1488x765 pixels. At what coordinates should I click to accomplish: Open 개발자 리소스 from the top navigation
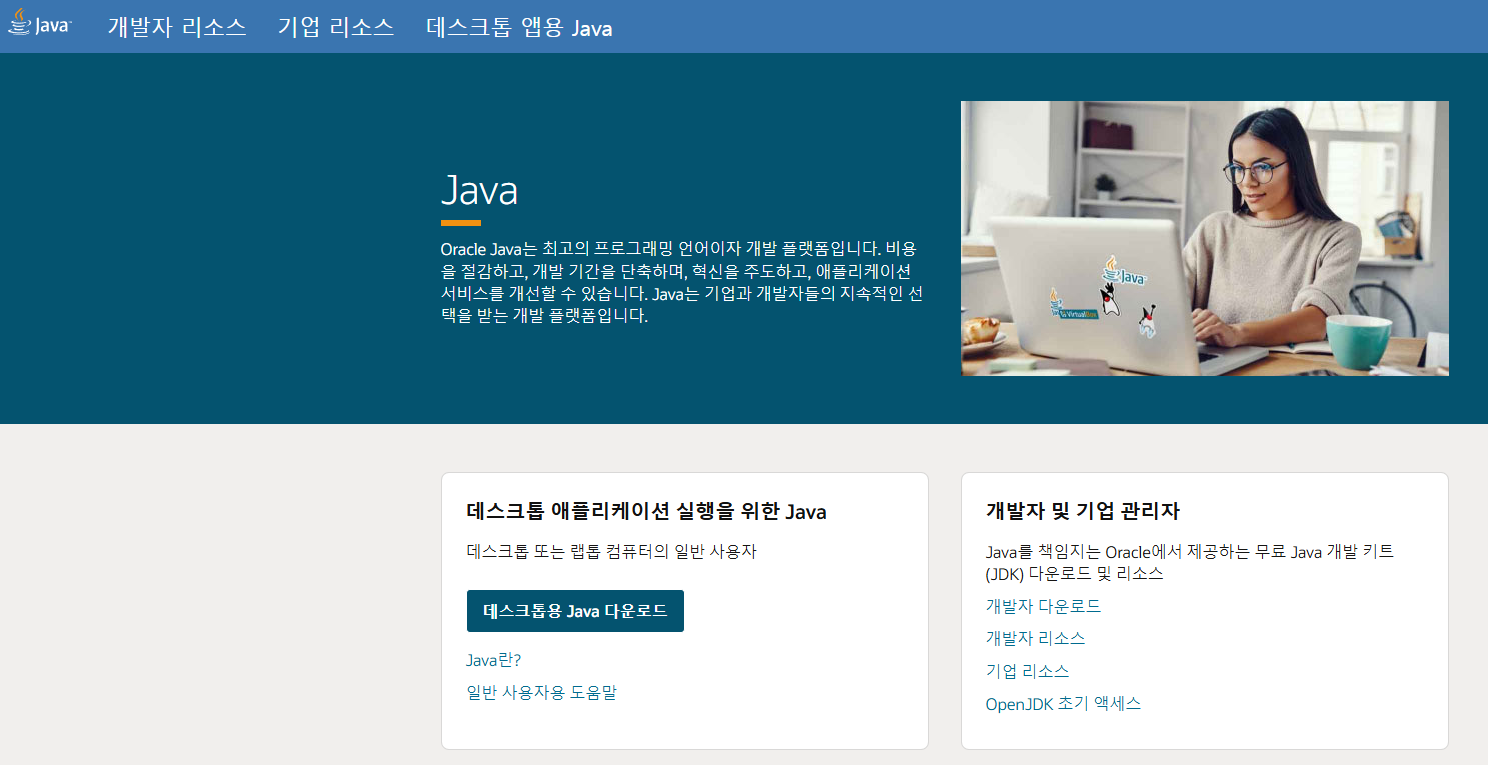[x=177, y=28]
